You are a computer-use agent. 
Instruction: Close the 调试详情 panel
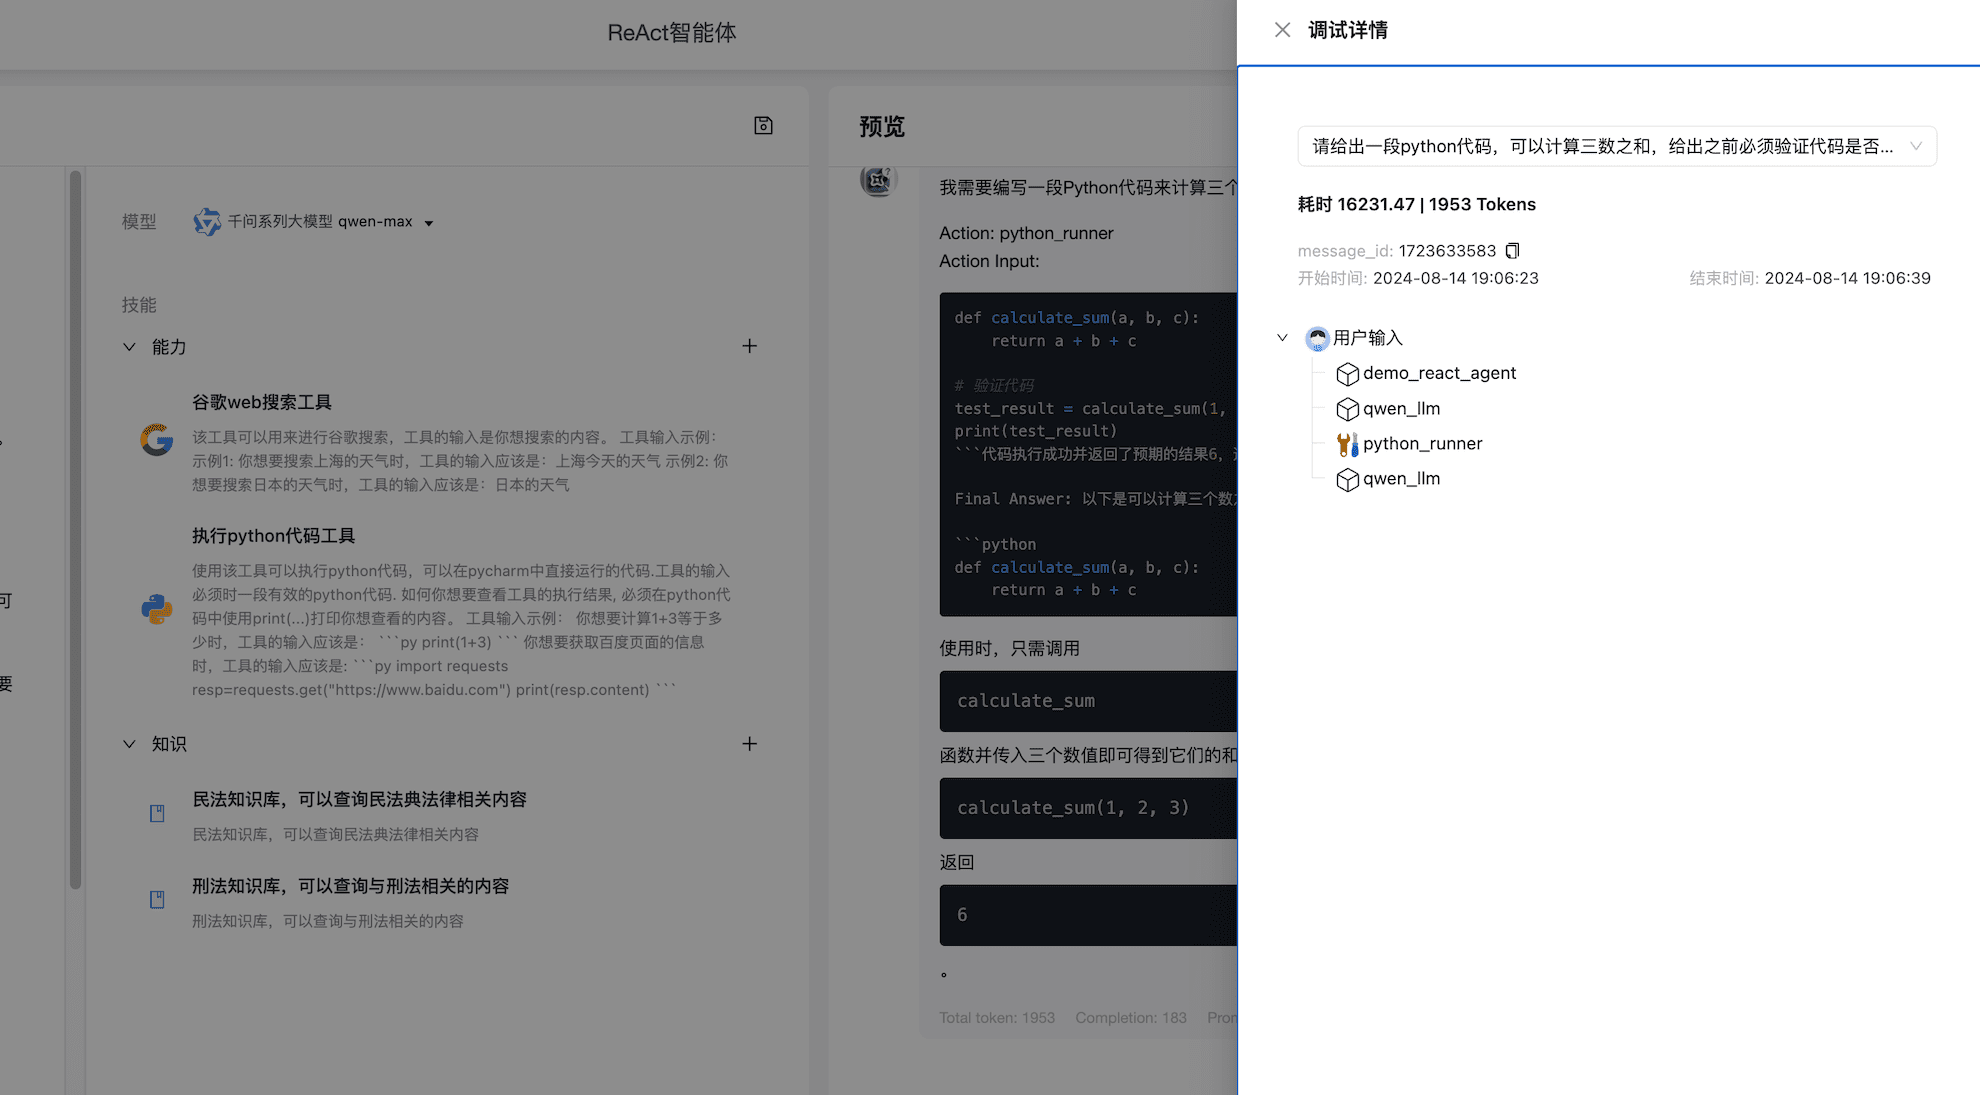coord(1282,29)
